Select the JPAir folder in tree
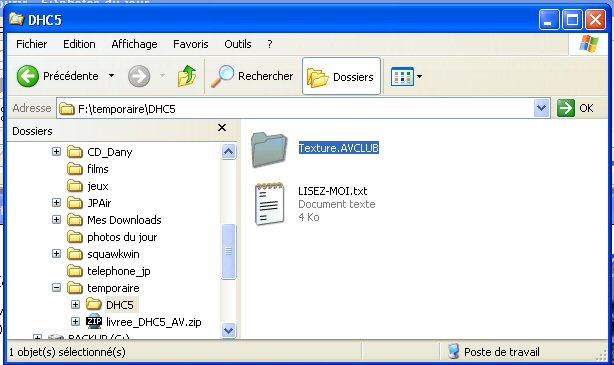 click(99, 203)
